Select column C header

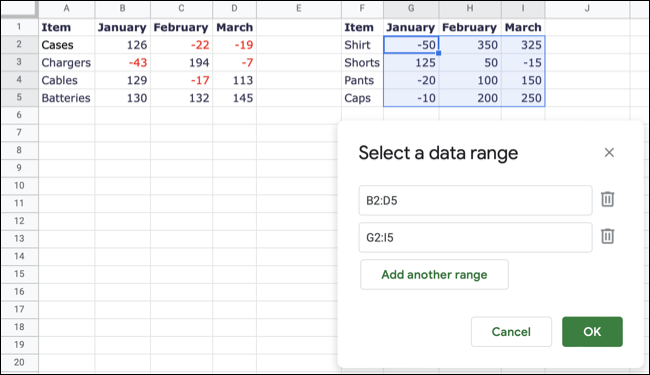click(x=181, y=9)
